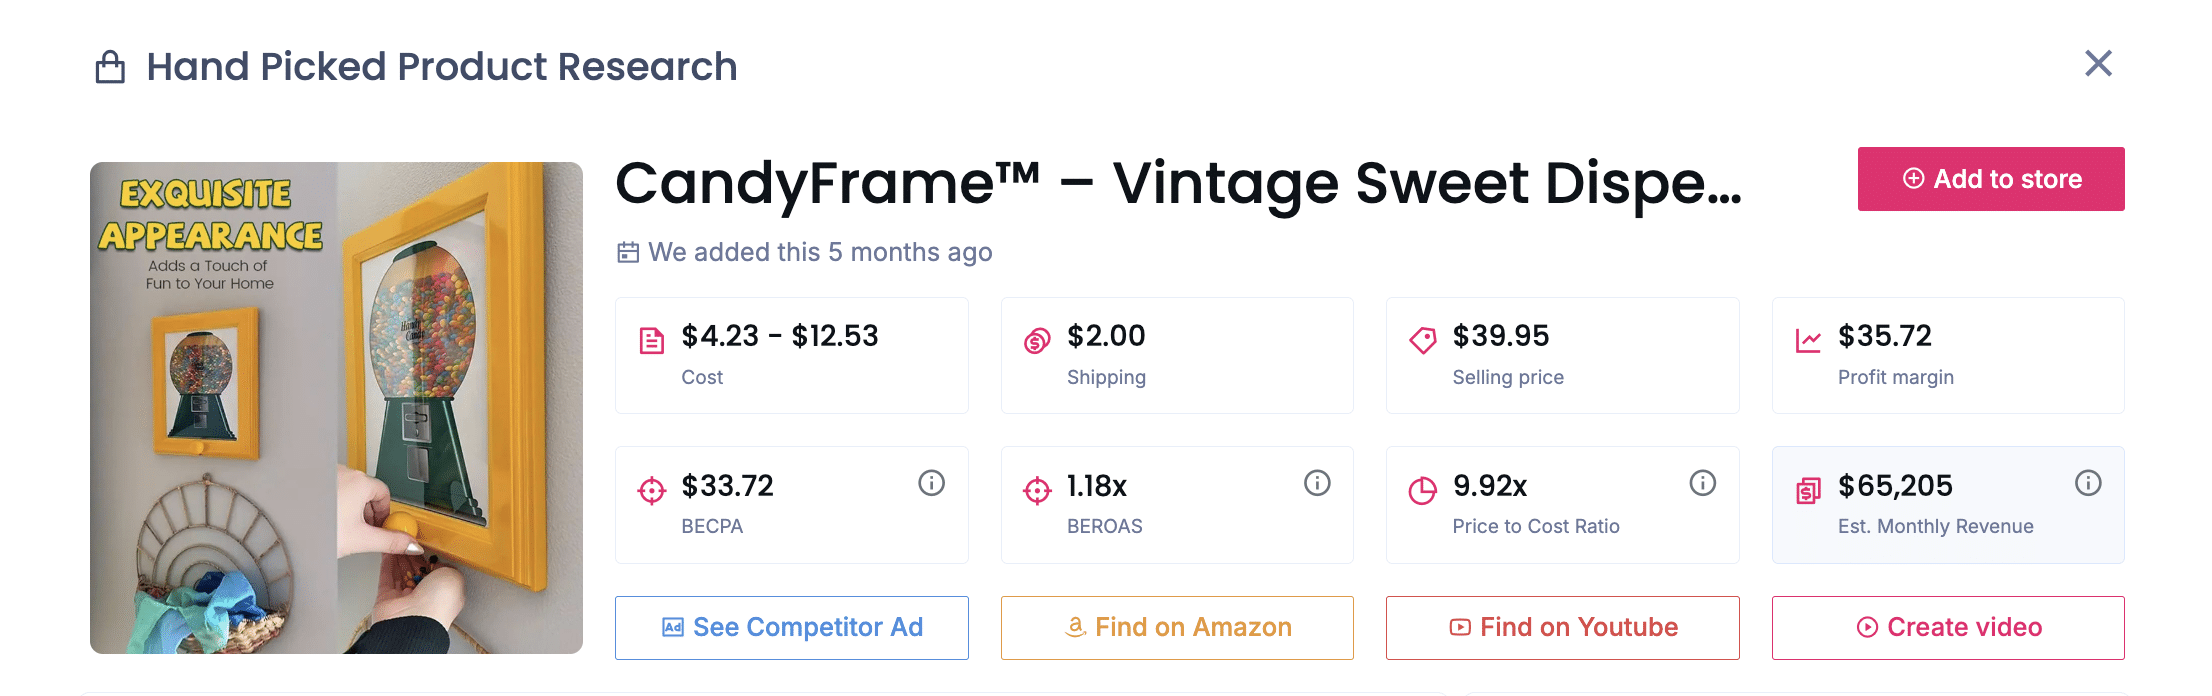This screenshot has width=2212, height=696.
Task: Click the target icon beside BEROAS
Action: (1037, 489)
